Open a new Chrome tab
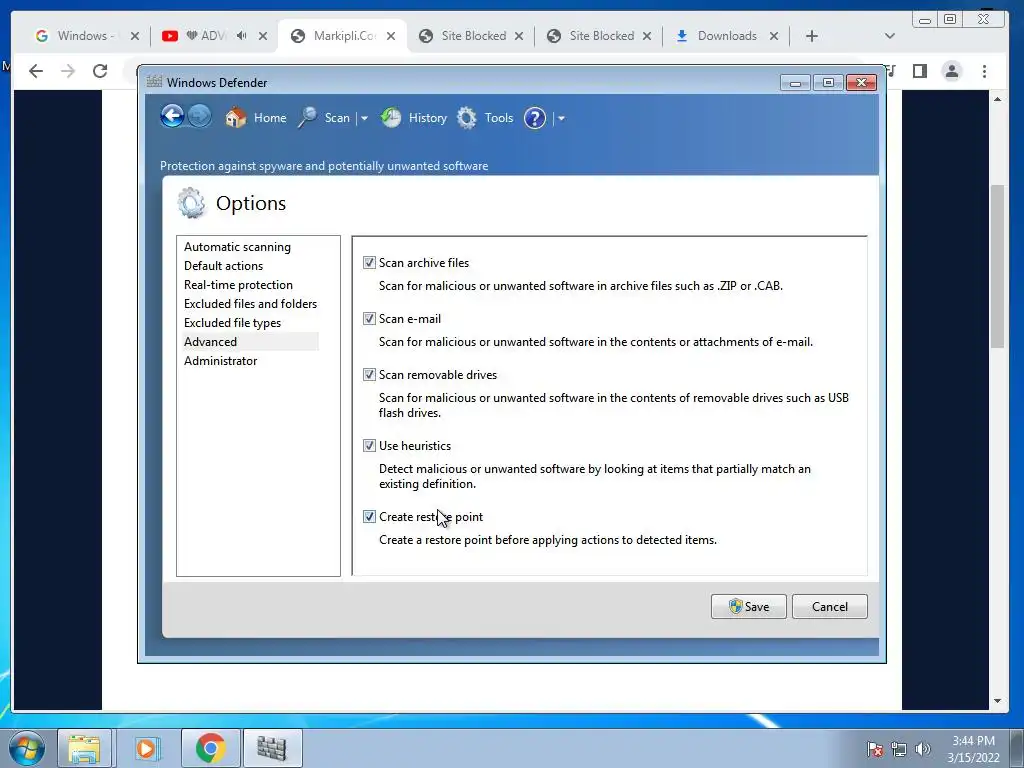The height and width of the screenshot is (768, 1024). (812, 36)
